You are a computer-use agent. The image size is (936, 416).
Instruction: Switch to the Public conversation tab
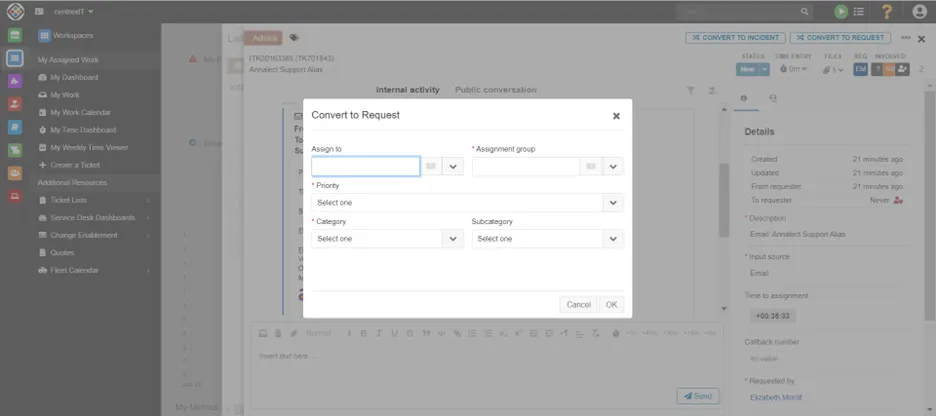[495, 90]
